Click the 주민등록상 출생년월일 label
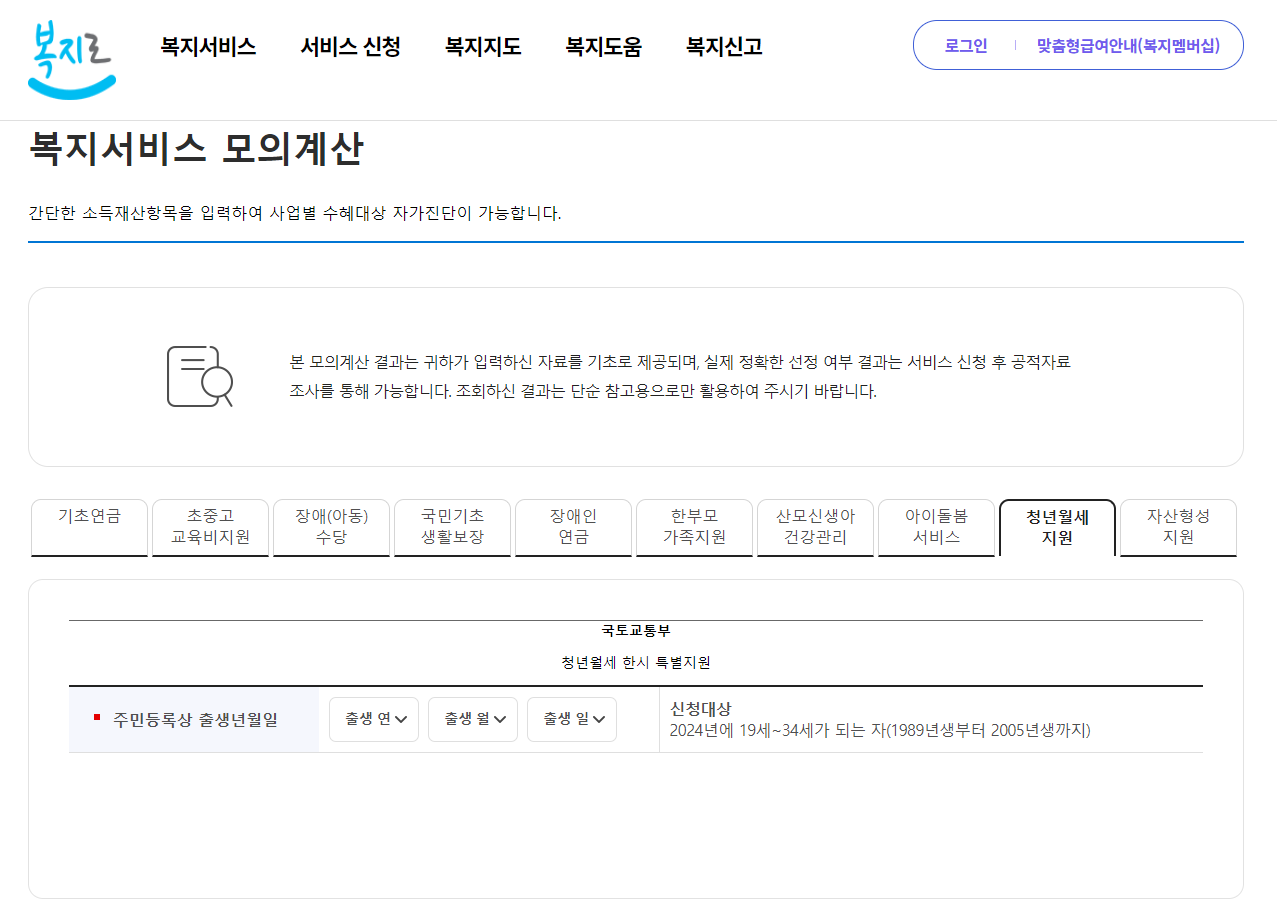Viewport: 1277px width, 917px height. click(x=195, y=719)
